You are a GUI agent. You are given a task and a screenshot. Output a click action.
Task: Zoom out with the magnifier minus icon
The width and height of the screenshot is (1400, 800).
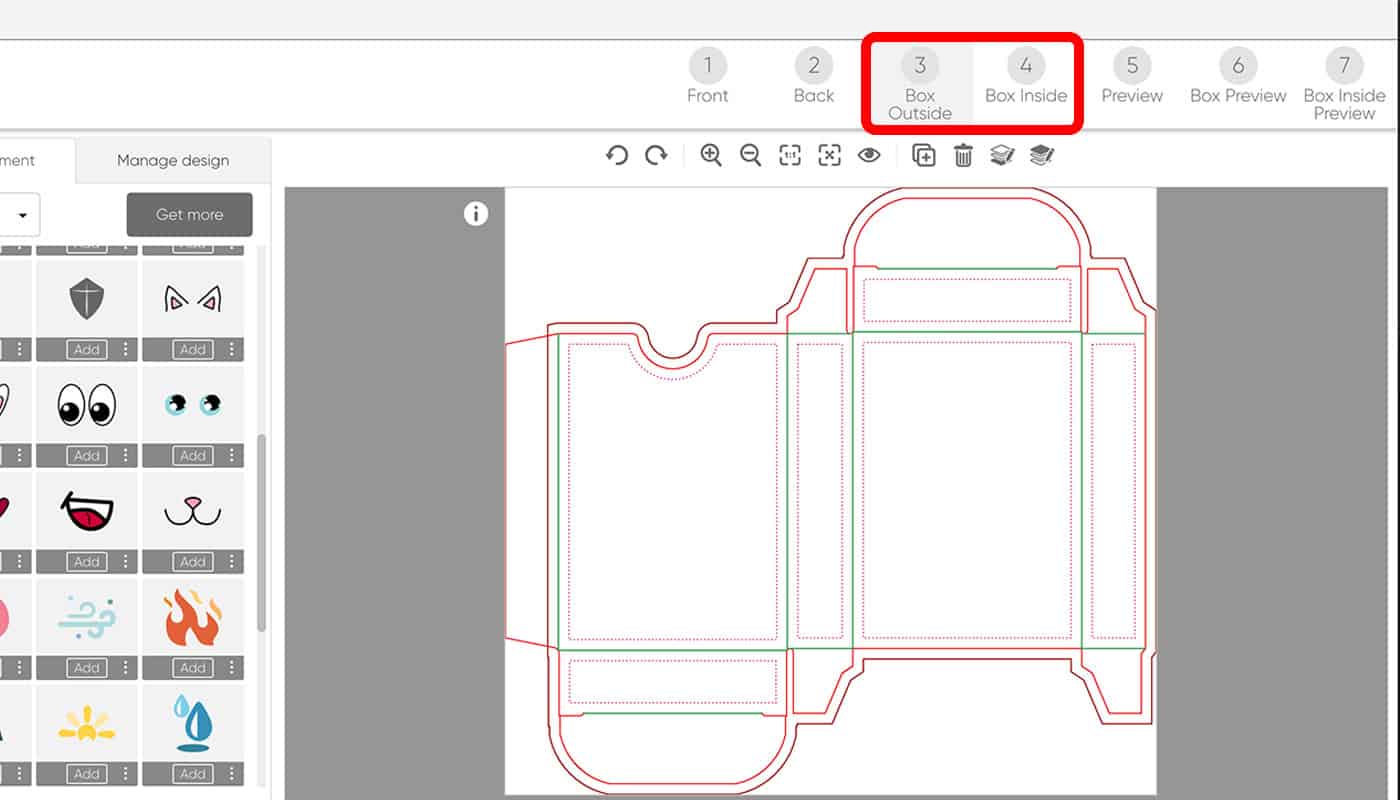pyautogui.click(x=750, y=155)
